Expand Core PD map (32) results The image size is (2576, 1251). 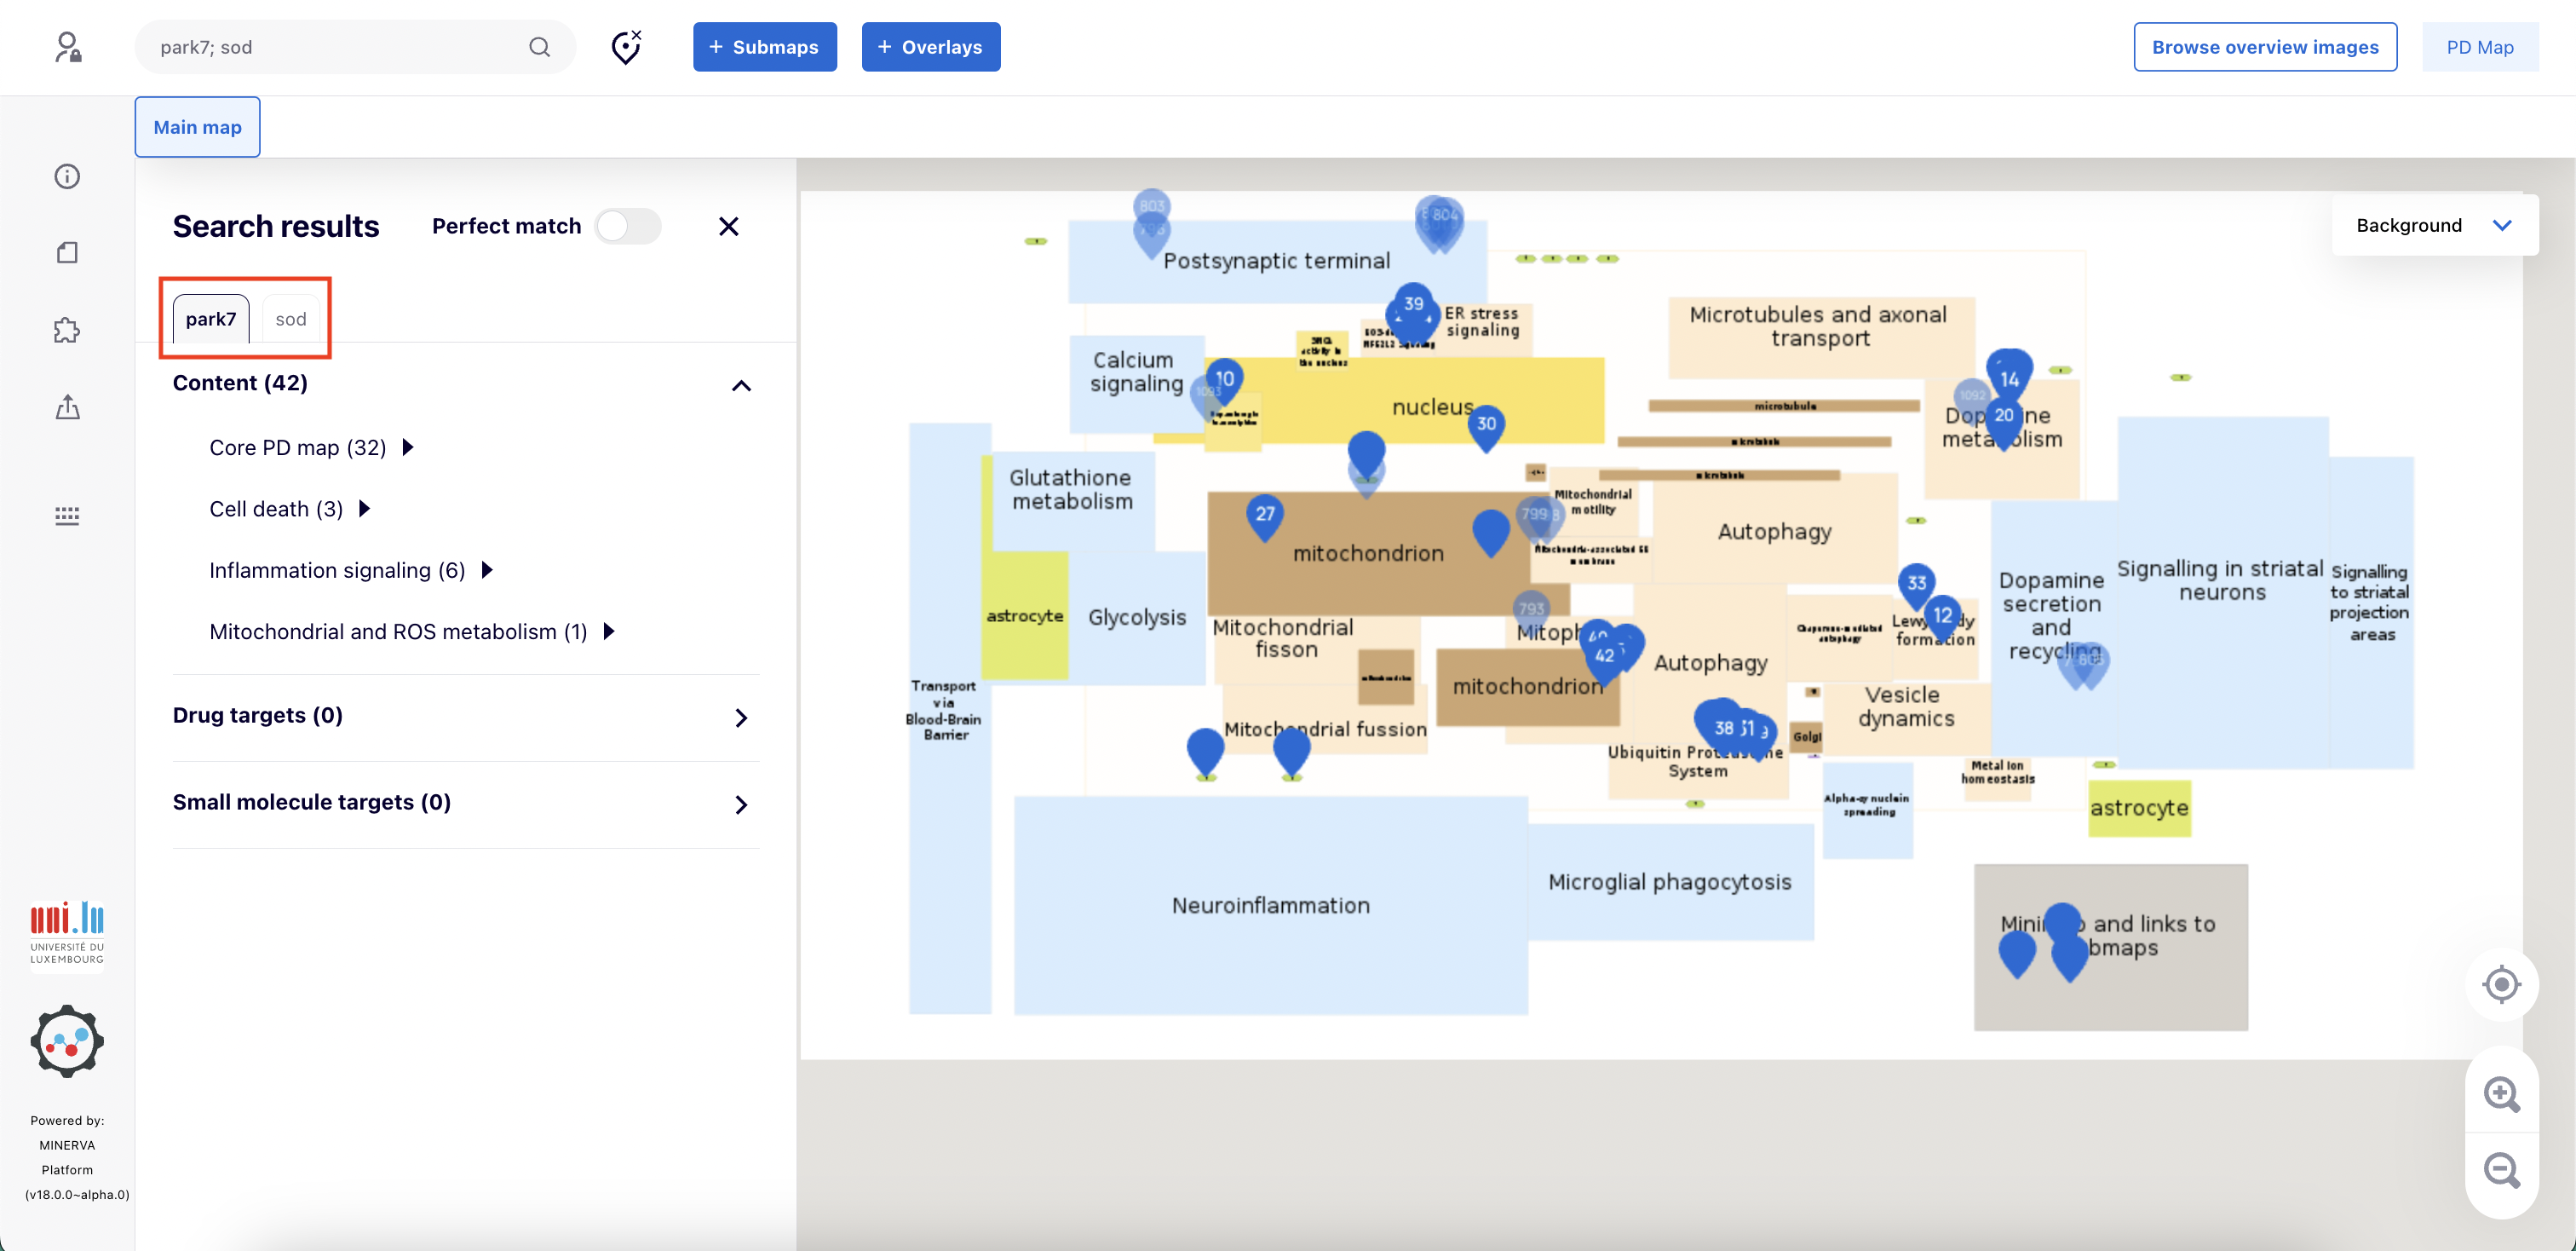(408, 447)
